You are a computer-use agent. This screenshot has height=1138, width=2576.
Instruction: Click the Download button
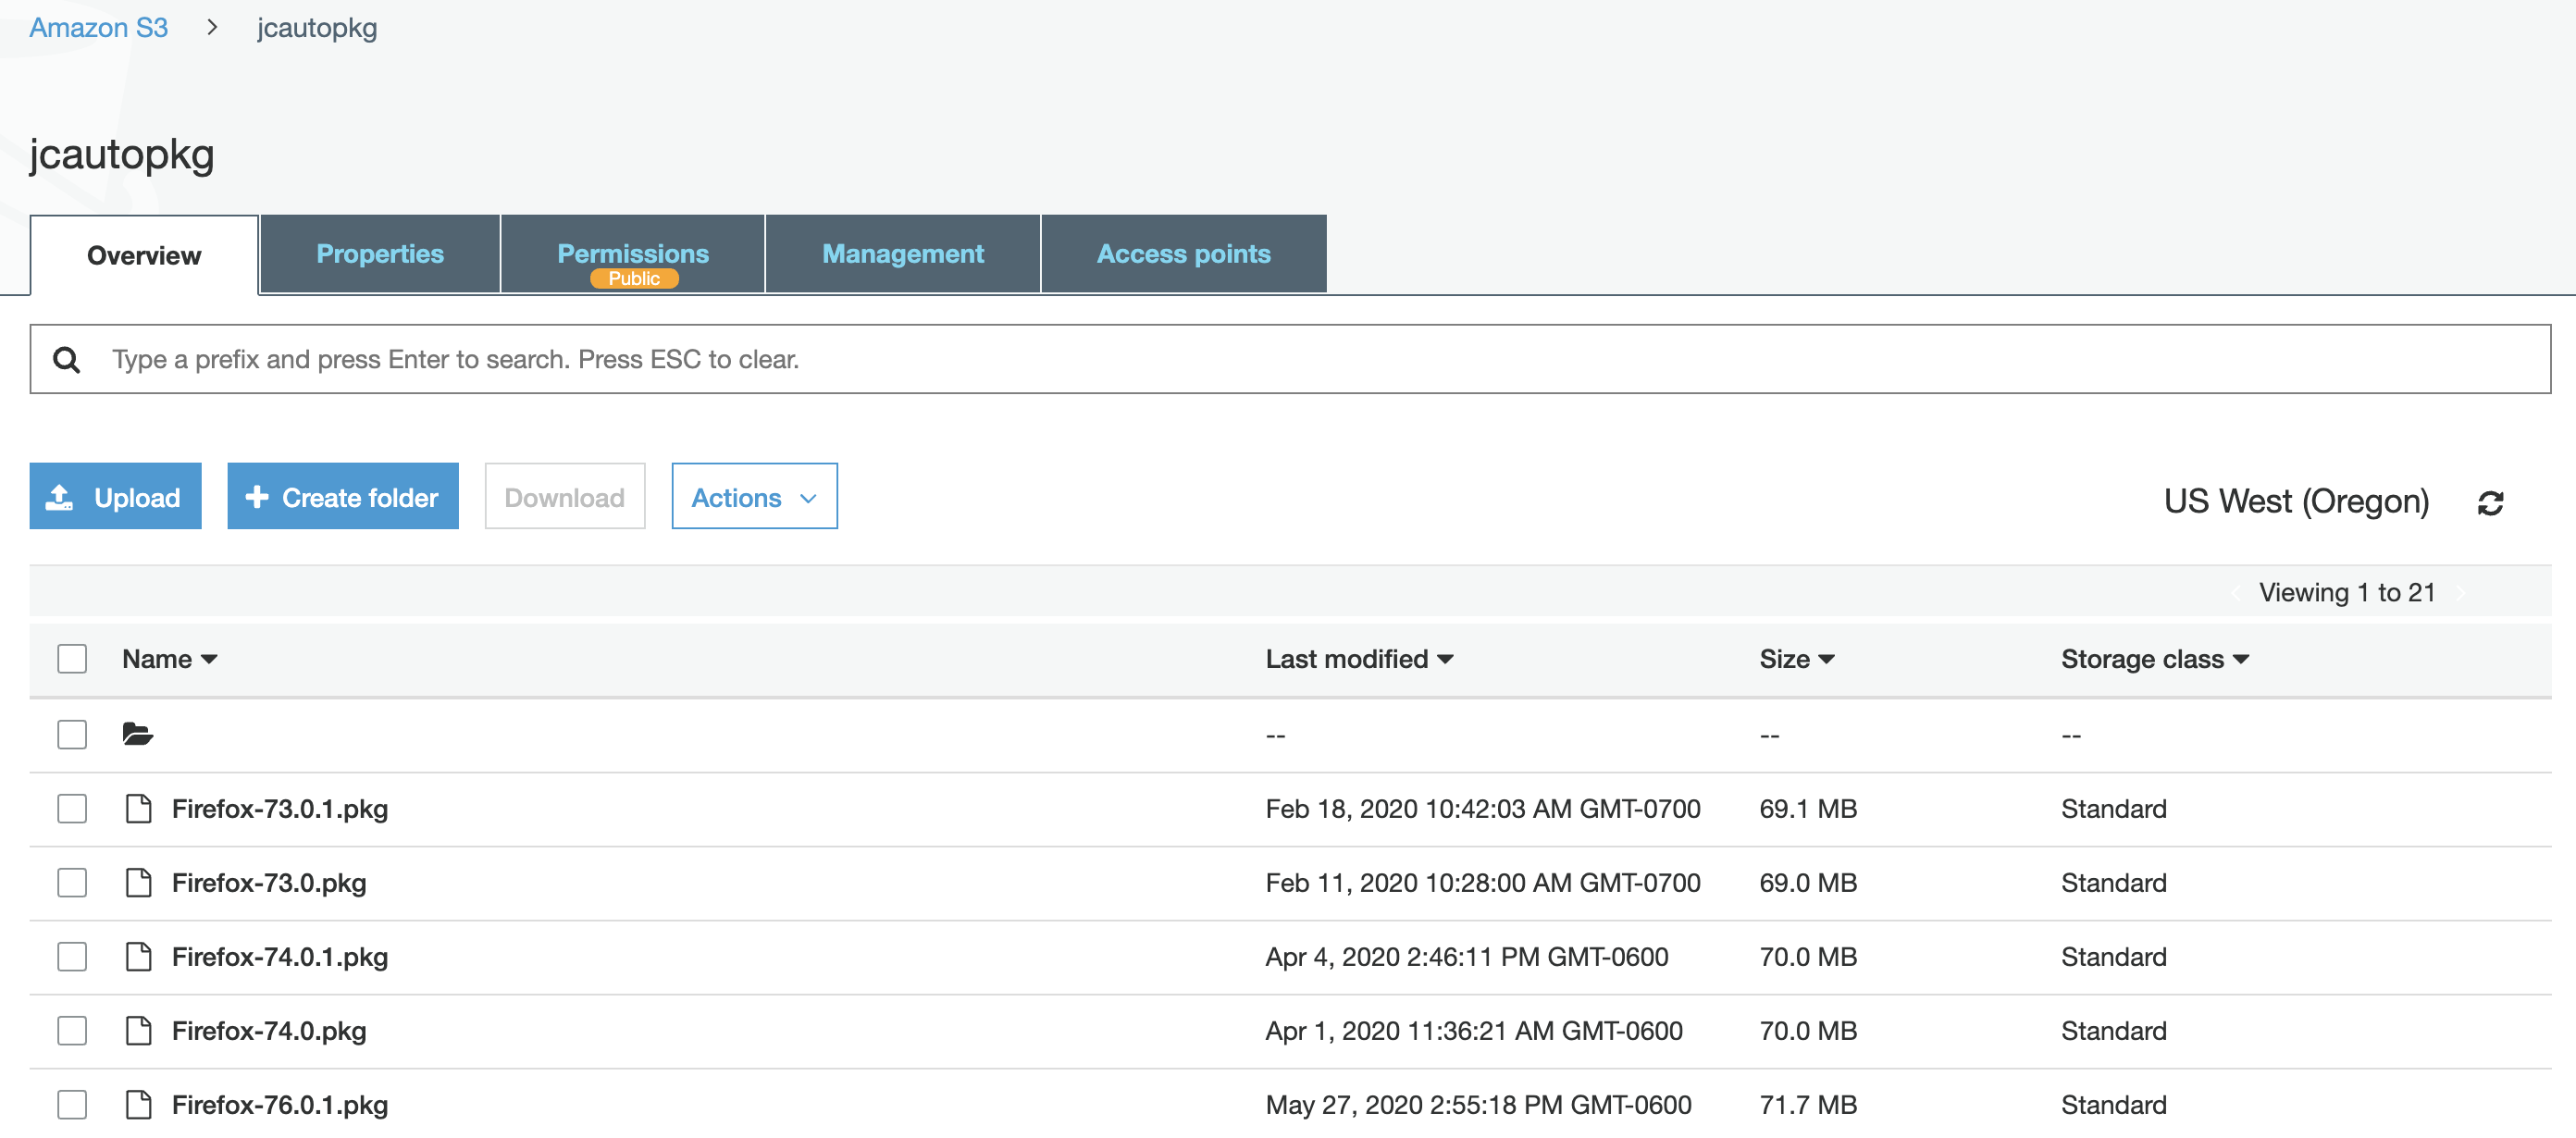pyautogui.click(x=565, y=496)
